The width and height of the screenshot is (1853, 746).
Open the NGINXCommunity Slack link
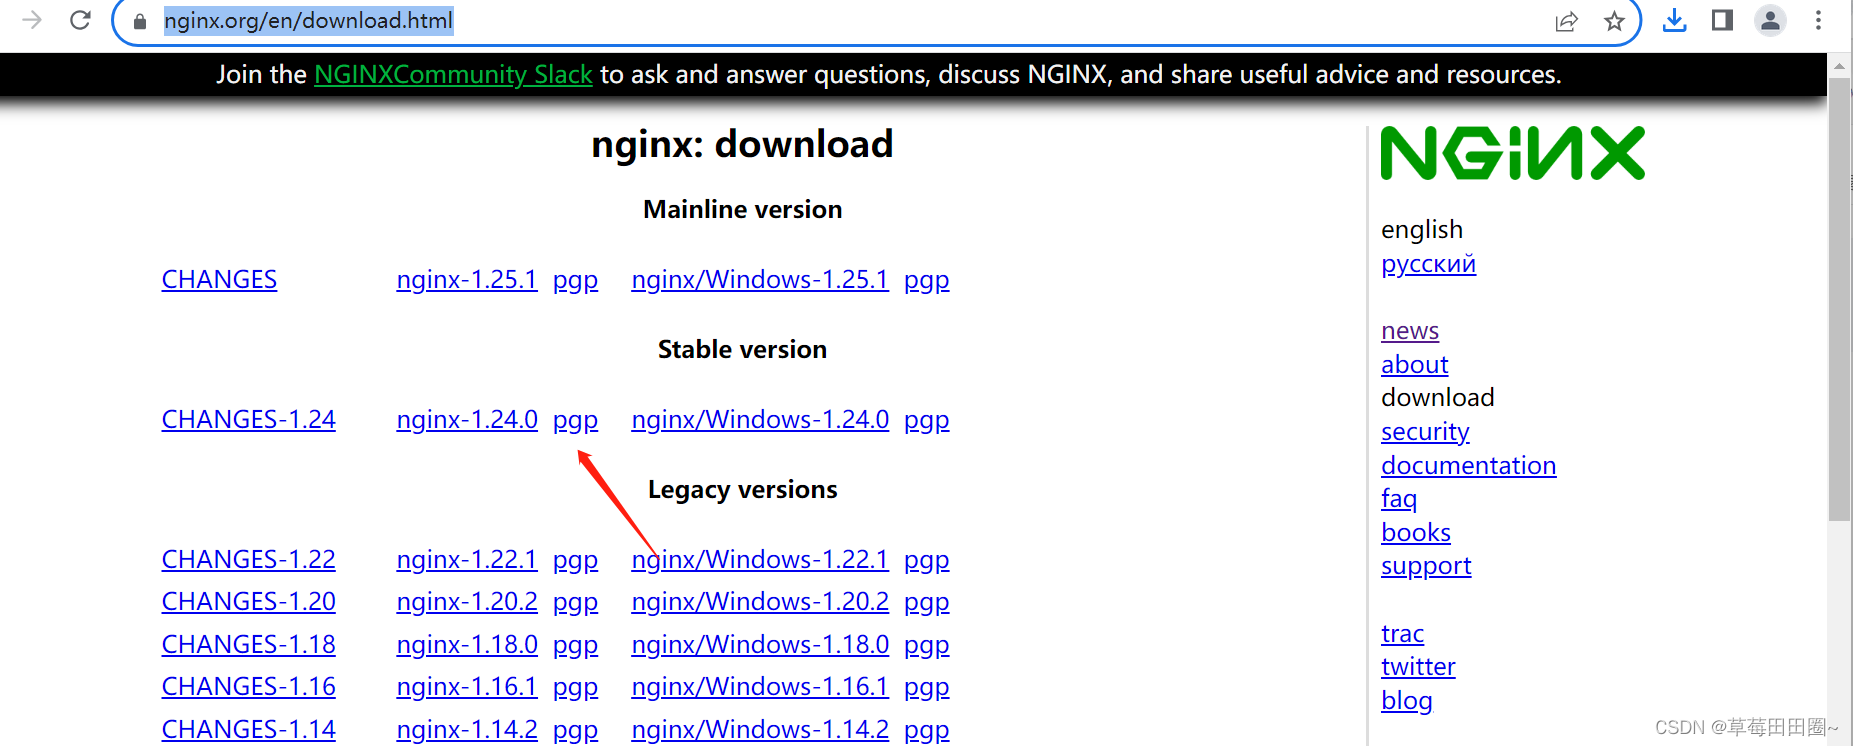[453, 75]
